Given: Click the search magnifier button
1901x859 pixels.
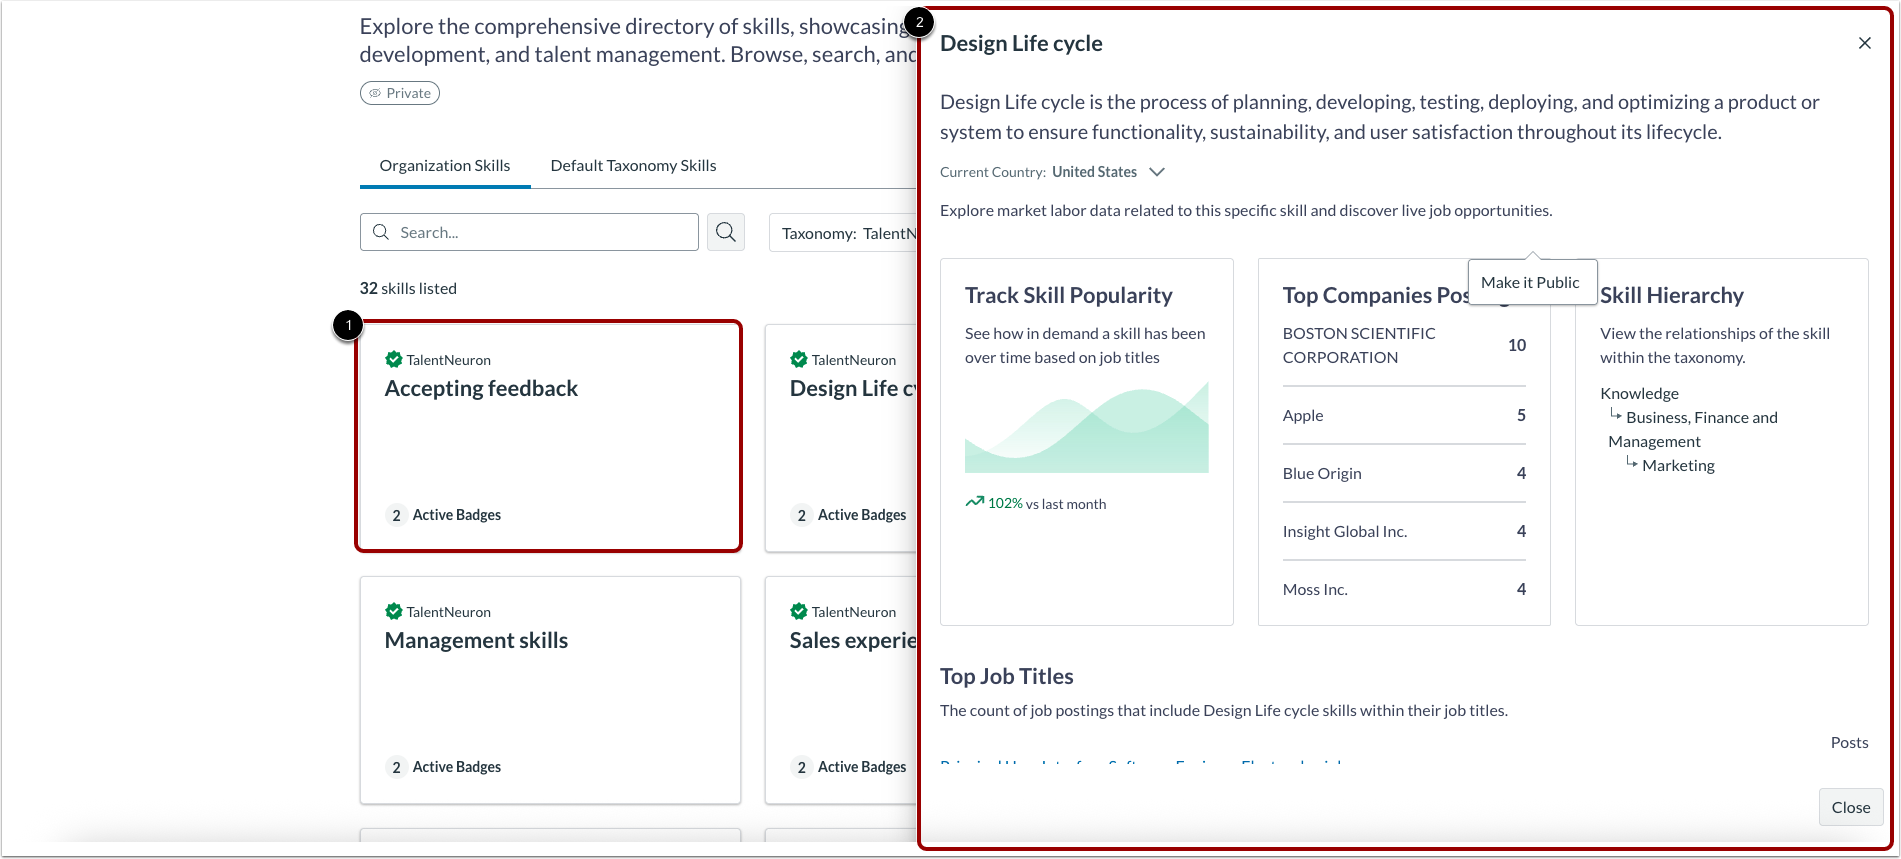Looking at the screenshot, I should [726, 232].
